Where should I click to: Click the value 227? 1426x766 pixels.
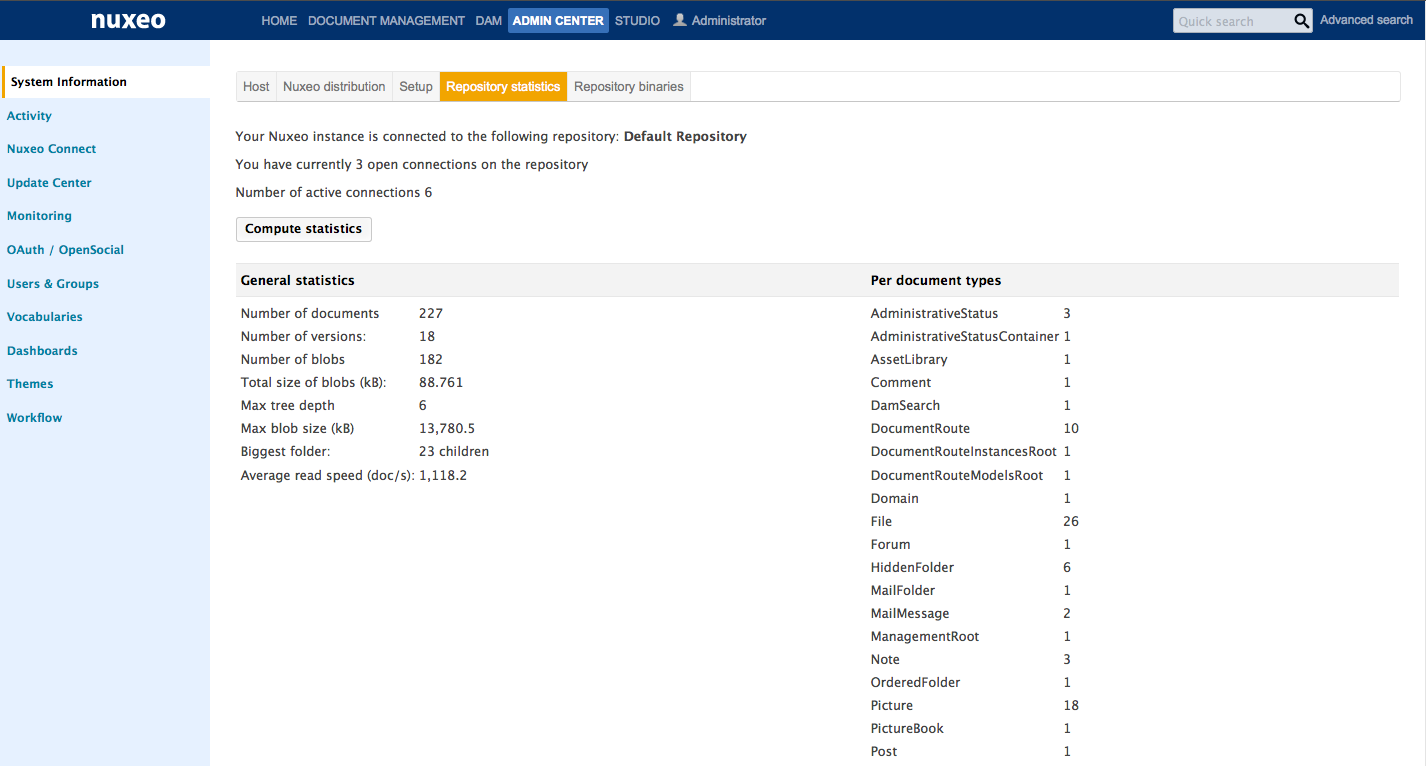431,313
